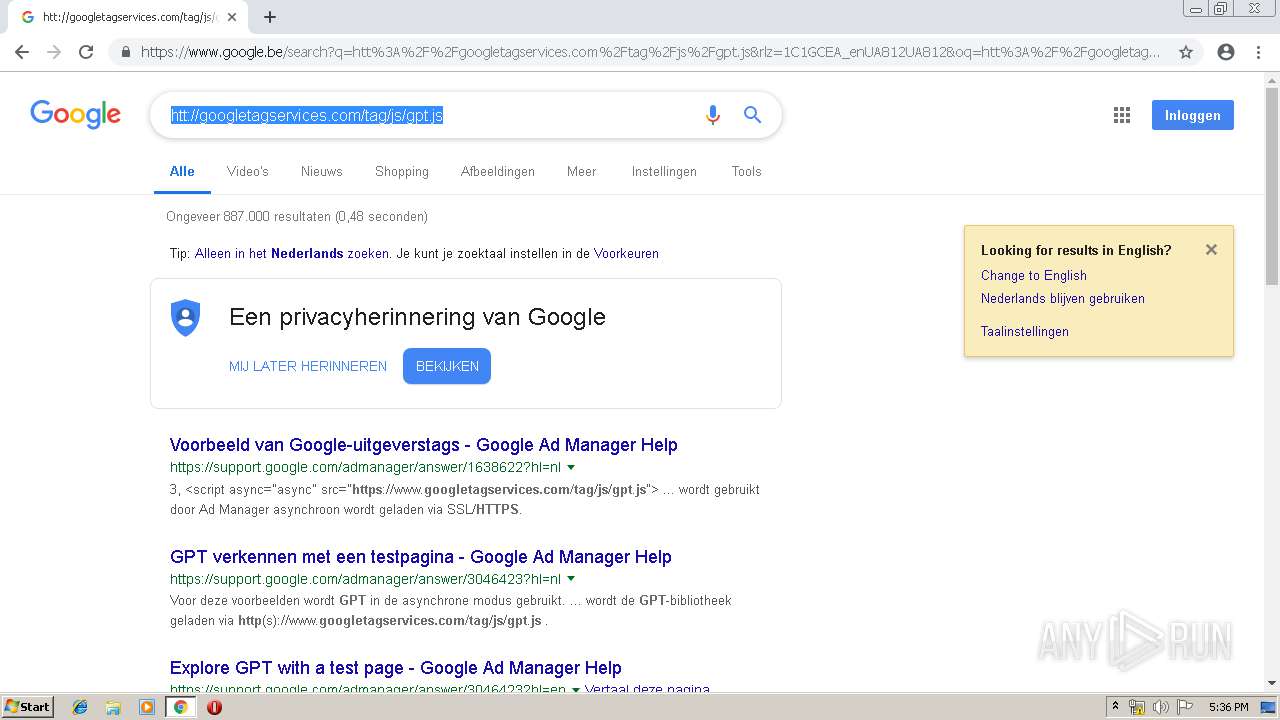
Task: Launch Internet Explorer from the taskbar
Action: [x=80, y=707]
